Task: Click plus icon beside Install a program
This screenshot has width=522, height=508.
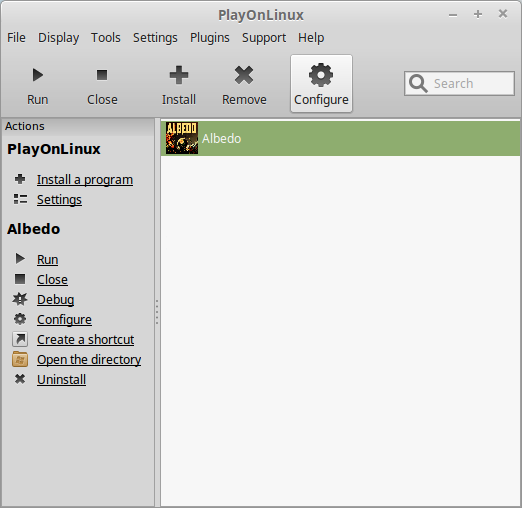Action: (x=20, y=179)
